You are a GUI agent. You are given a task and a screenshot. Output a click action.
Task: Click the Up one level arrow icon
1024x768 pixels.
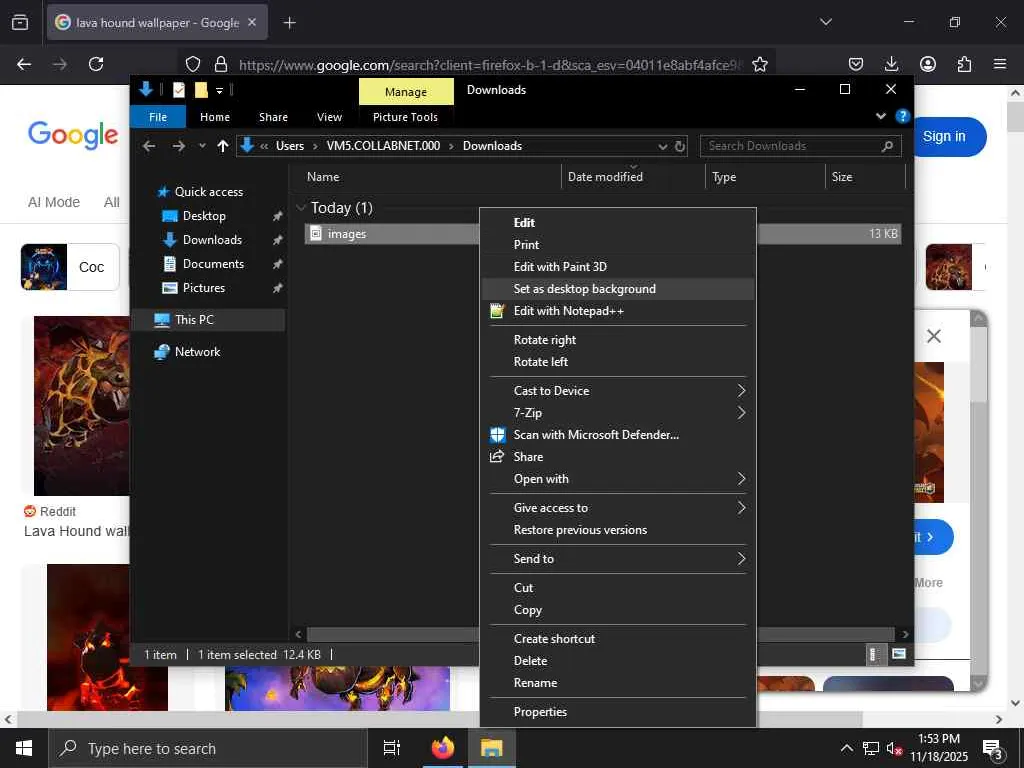click(223, 146)
